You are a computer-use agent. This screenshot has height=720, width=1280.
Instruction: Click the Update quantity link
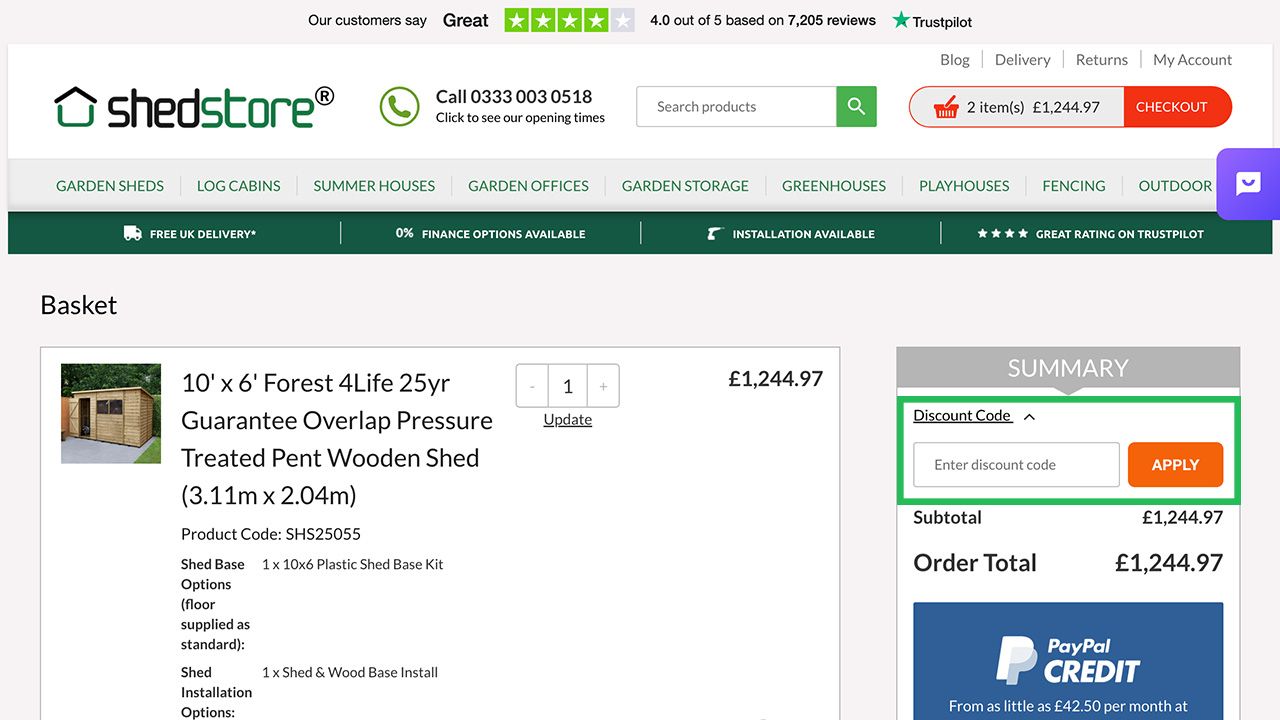tap(568, 419)
